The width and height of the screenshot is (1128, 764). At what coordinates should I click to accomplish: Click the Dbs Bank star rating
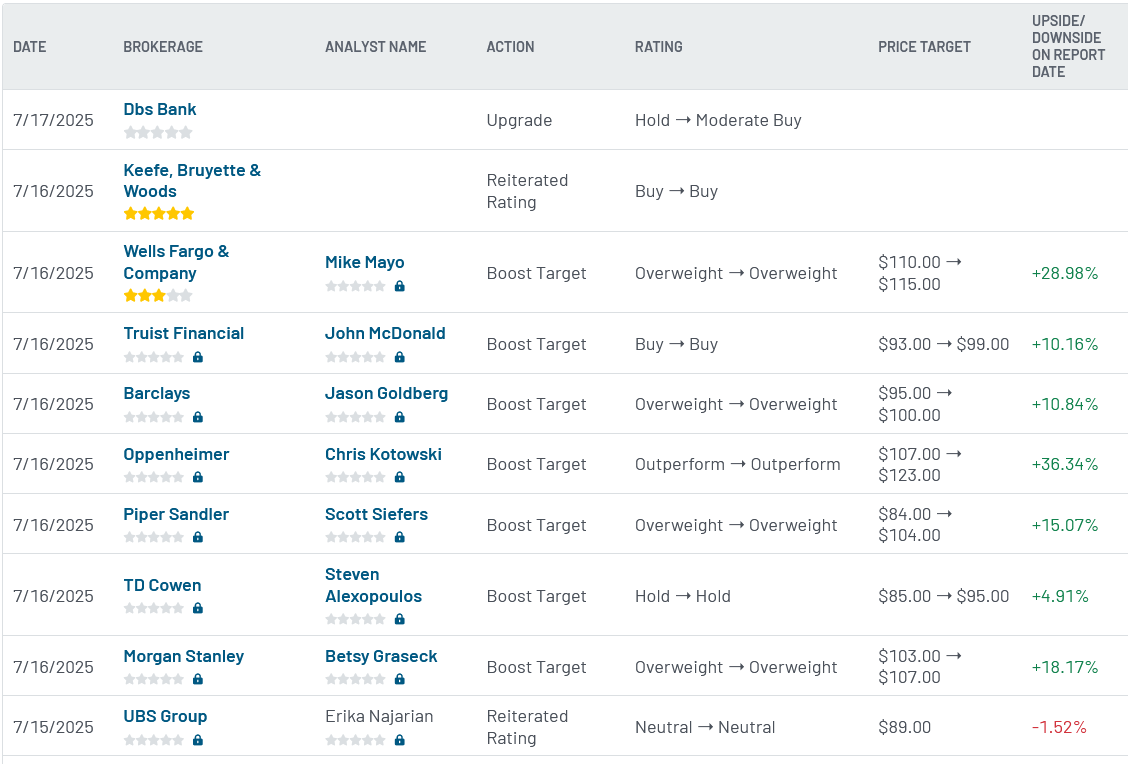(x=158, y=132)
